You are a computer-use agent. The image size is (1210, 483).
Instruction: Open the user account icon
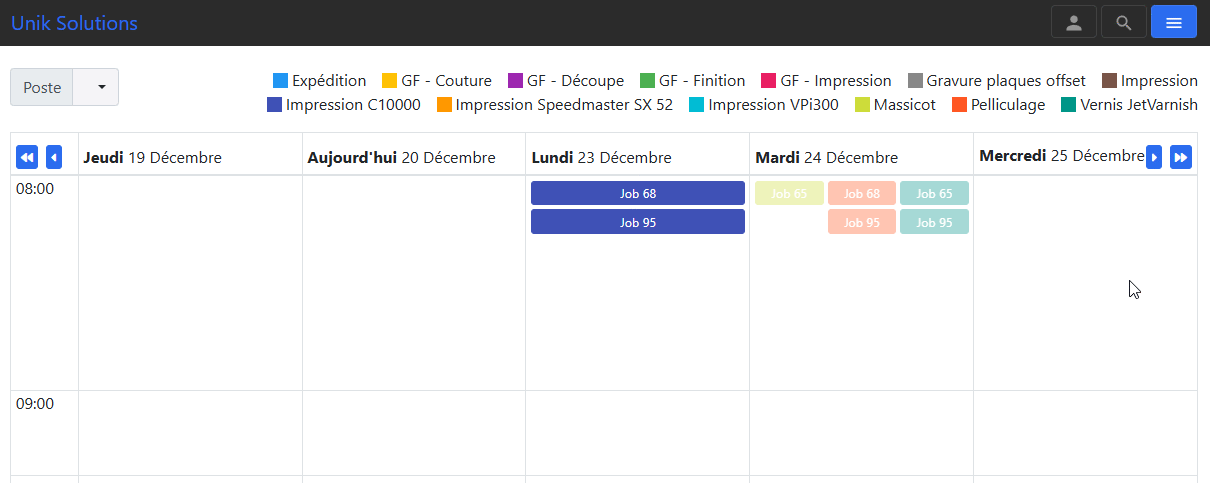pos(1074,22)
